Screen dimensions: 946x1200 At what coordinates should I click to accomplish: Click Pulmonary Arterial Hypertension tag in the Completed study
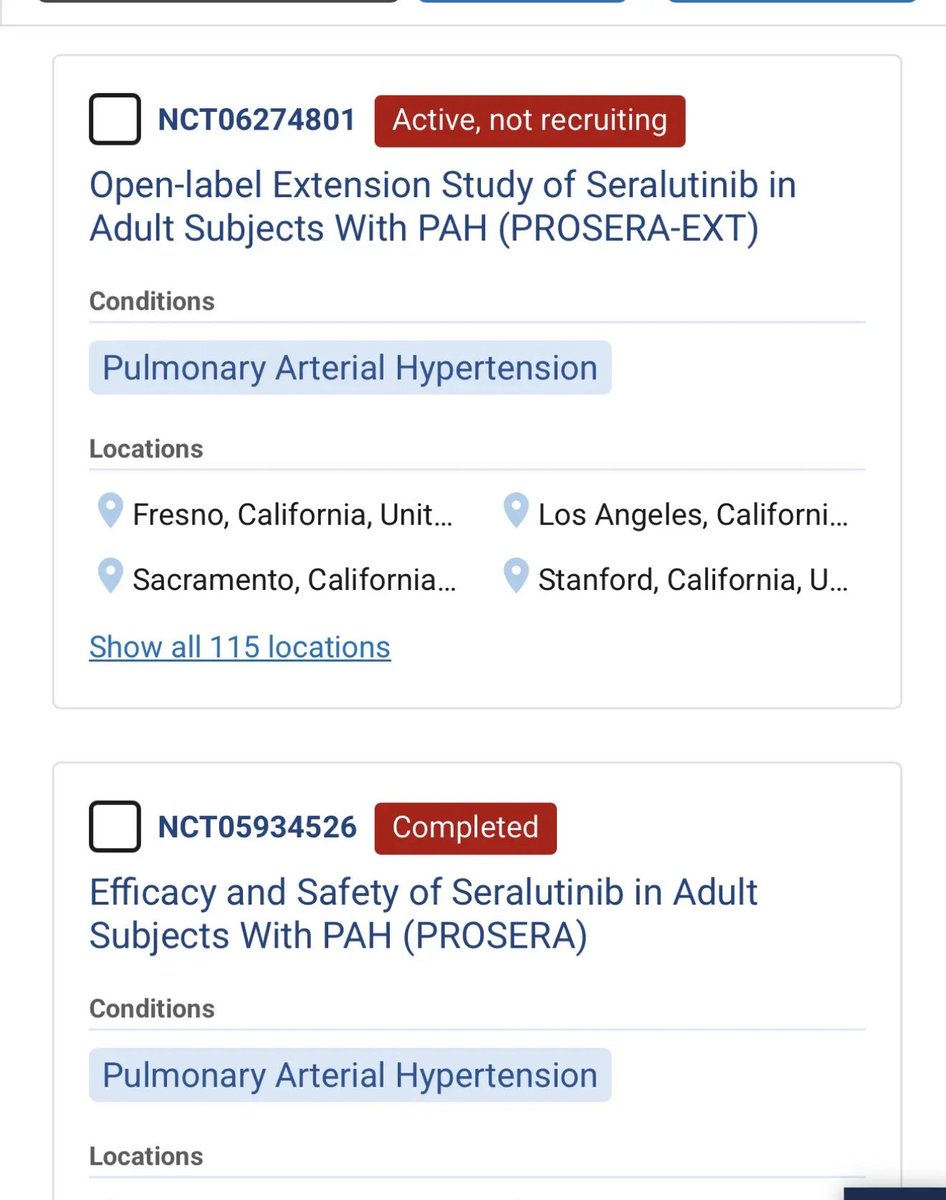[x=349, y=1075]
